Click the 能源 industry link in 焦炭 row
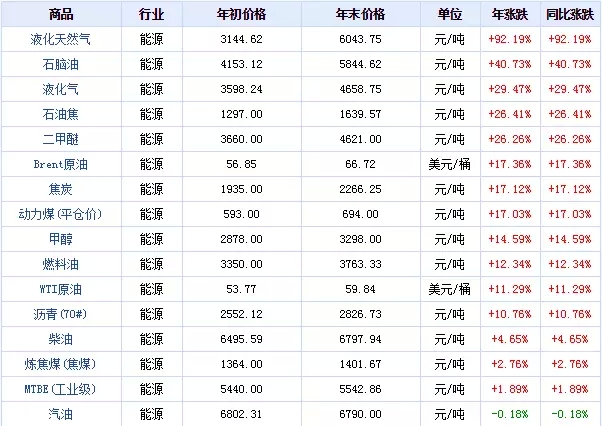Image resolution: width=602 pixels, height=426 pixels. (151, 188)
